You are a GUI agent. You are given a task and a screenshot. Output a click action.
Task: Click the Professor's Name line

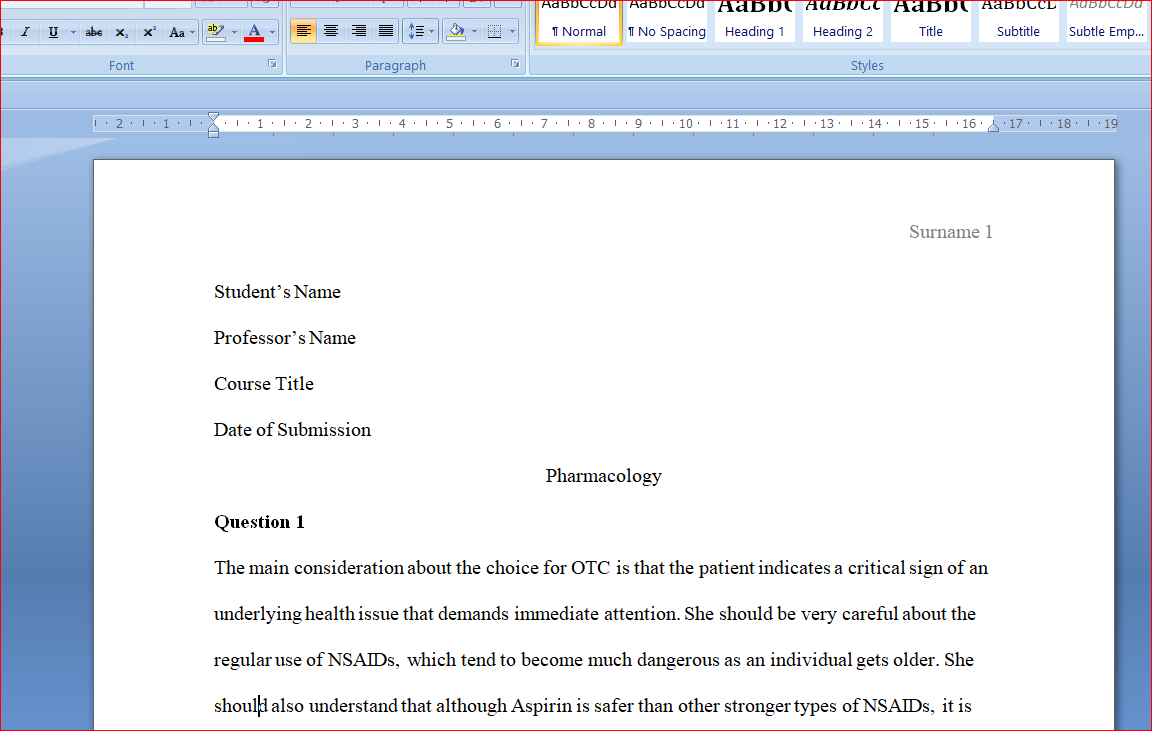point(284,338)
